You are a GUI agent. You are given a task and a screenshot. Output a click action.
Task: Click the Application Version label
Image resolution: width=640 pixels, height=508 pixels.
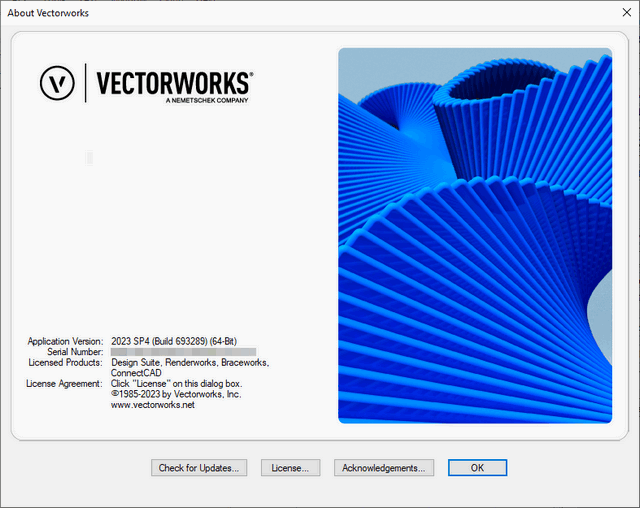coord(65,341)
